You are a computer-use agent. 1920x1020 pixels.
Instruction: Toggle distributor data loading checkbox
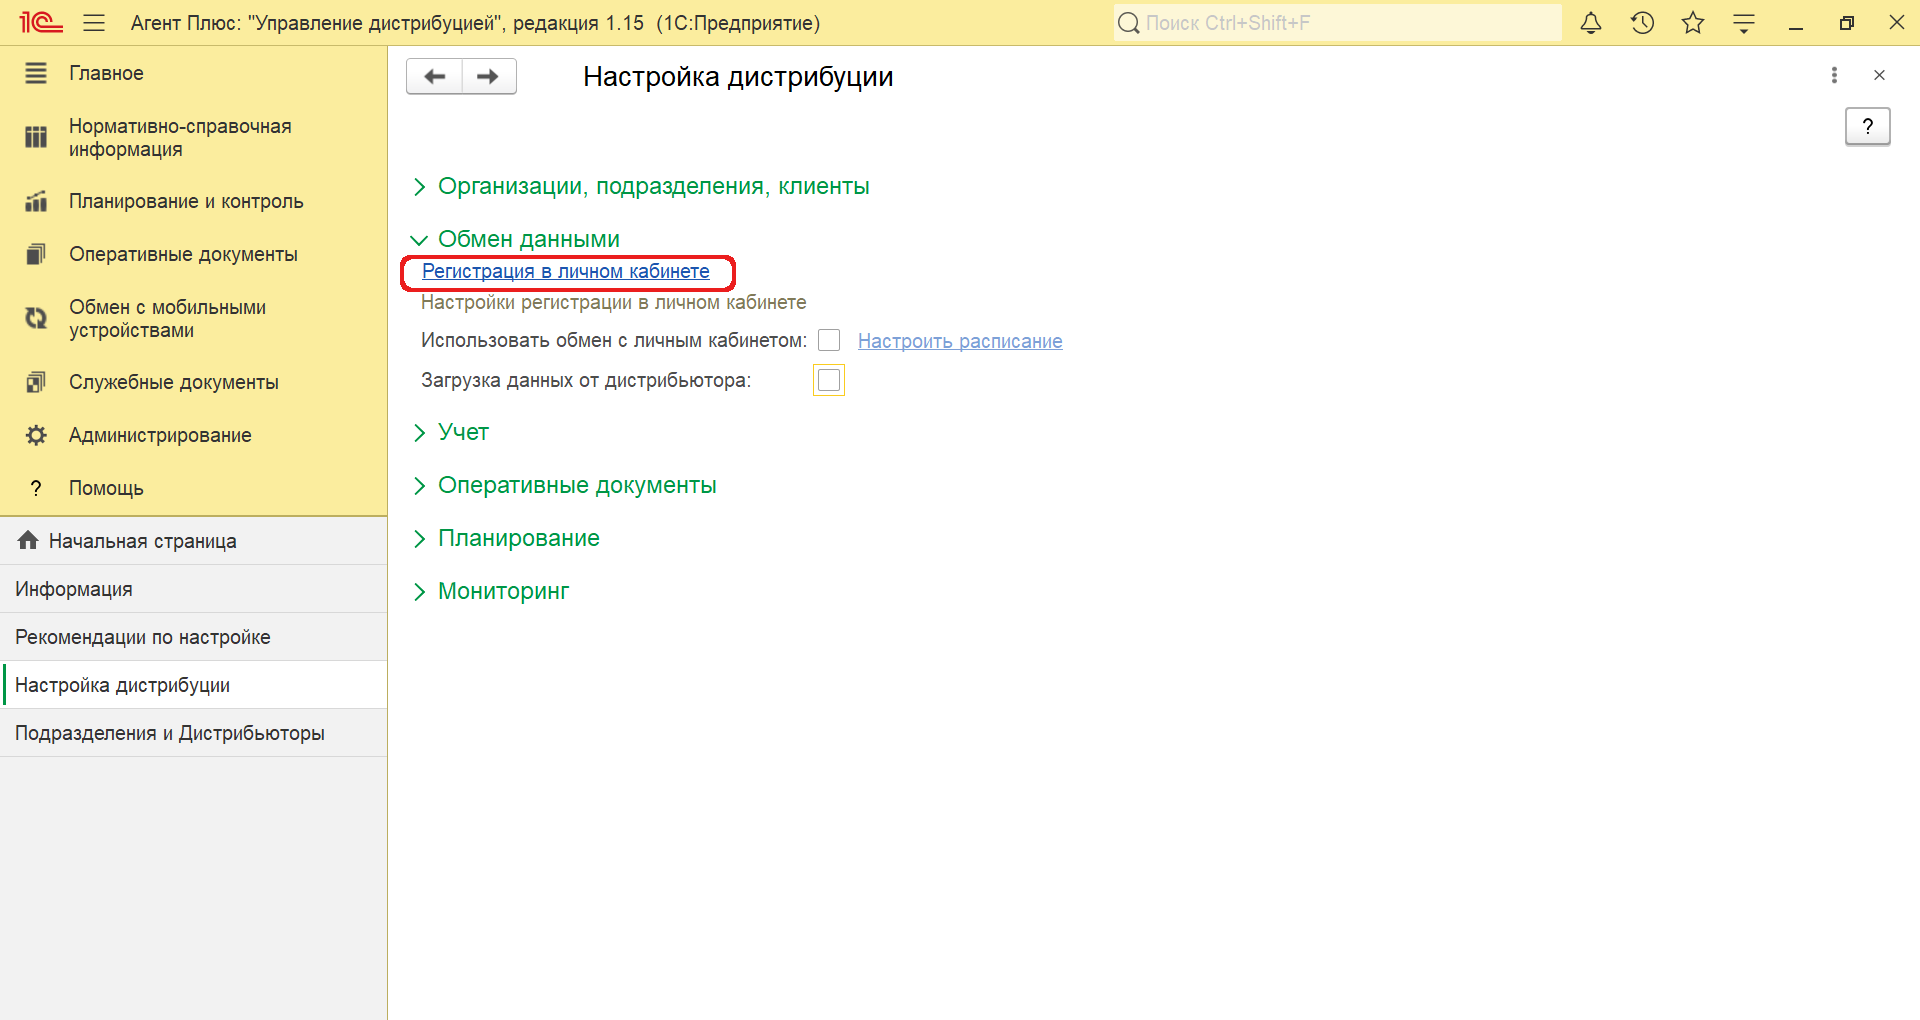[829, 380]
